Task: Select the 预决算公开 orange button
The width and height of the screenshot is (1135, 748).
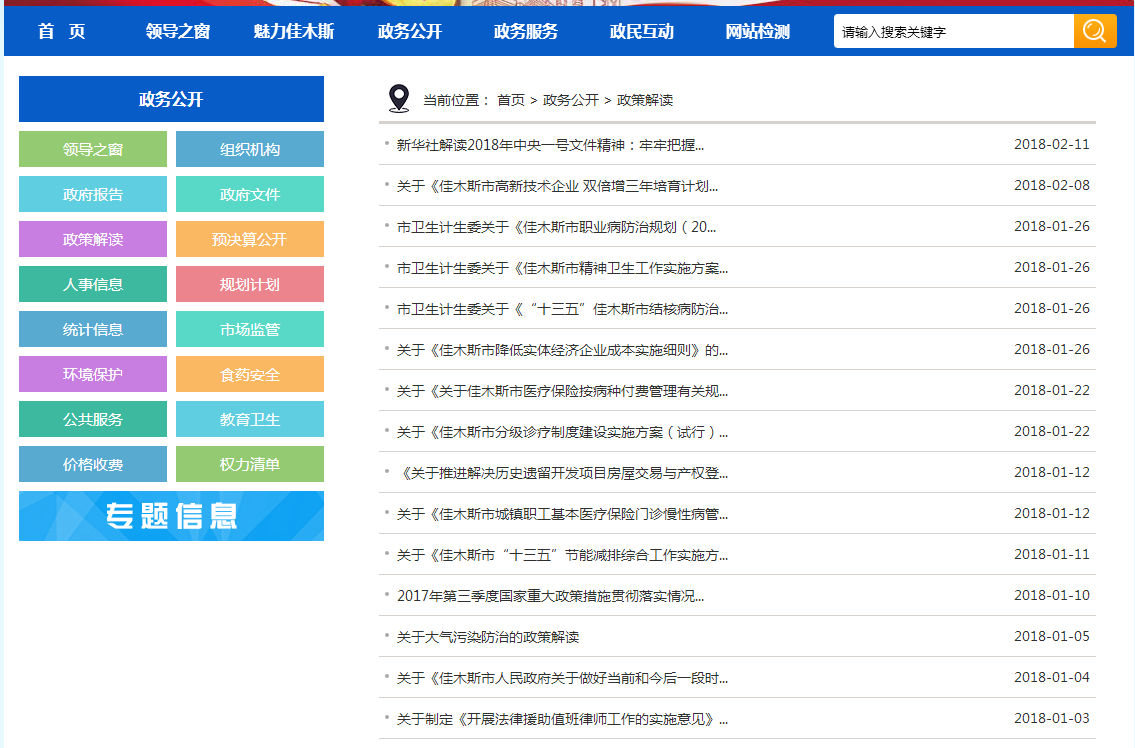Action: 250,240
